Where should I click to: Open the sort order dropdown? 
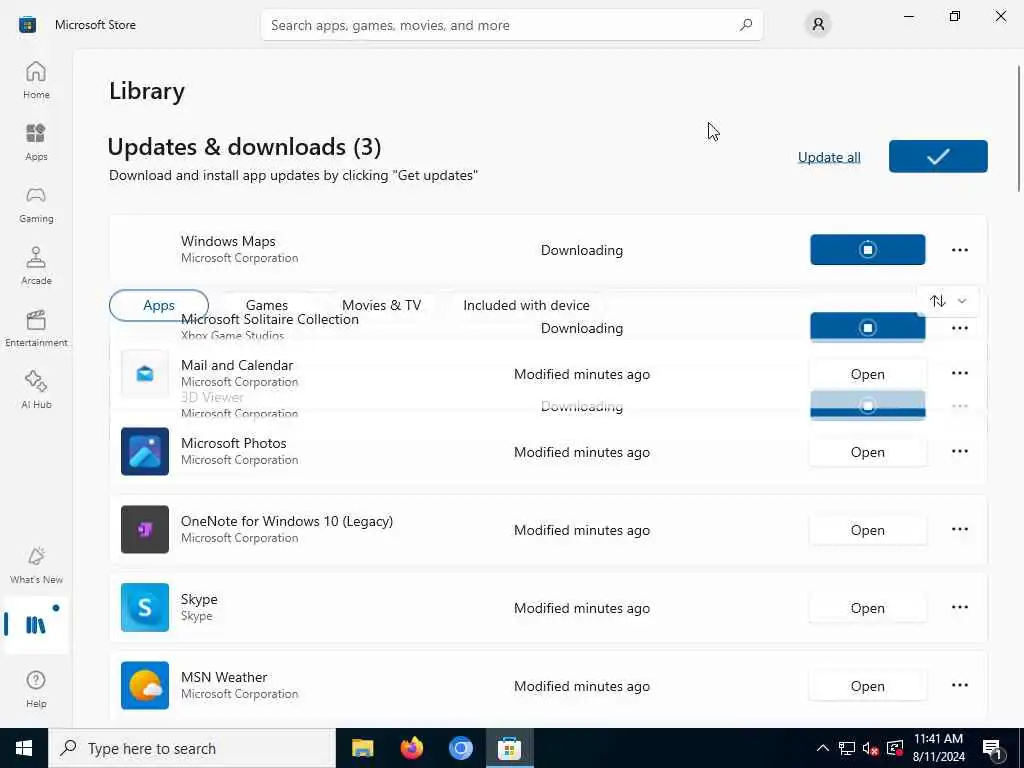(948, 301)
